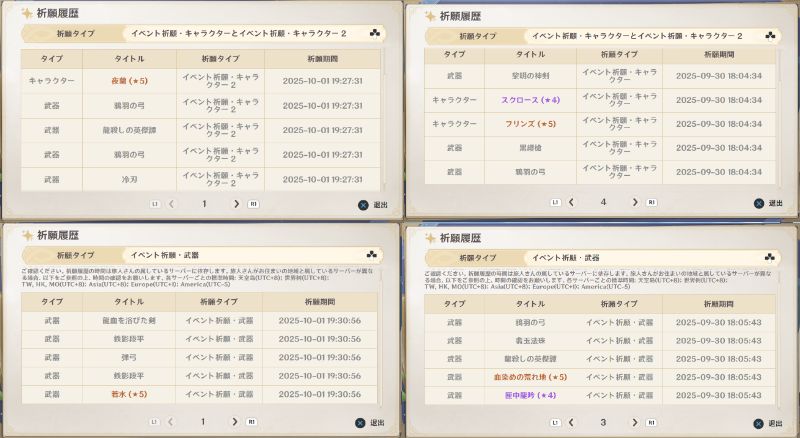Click timestamp in 若水 (★5) row
The width and height of the screenshot is (800, 438).
coord(320,394)
